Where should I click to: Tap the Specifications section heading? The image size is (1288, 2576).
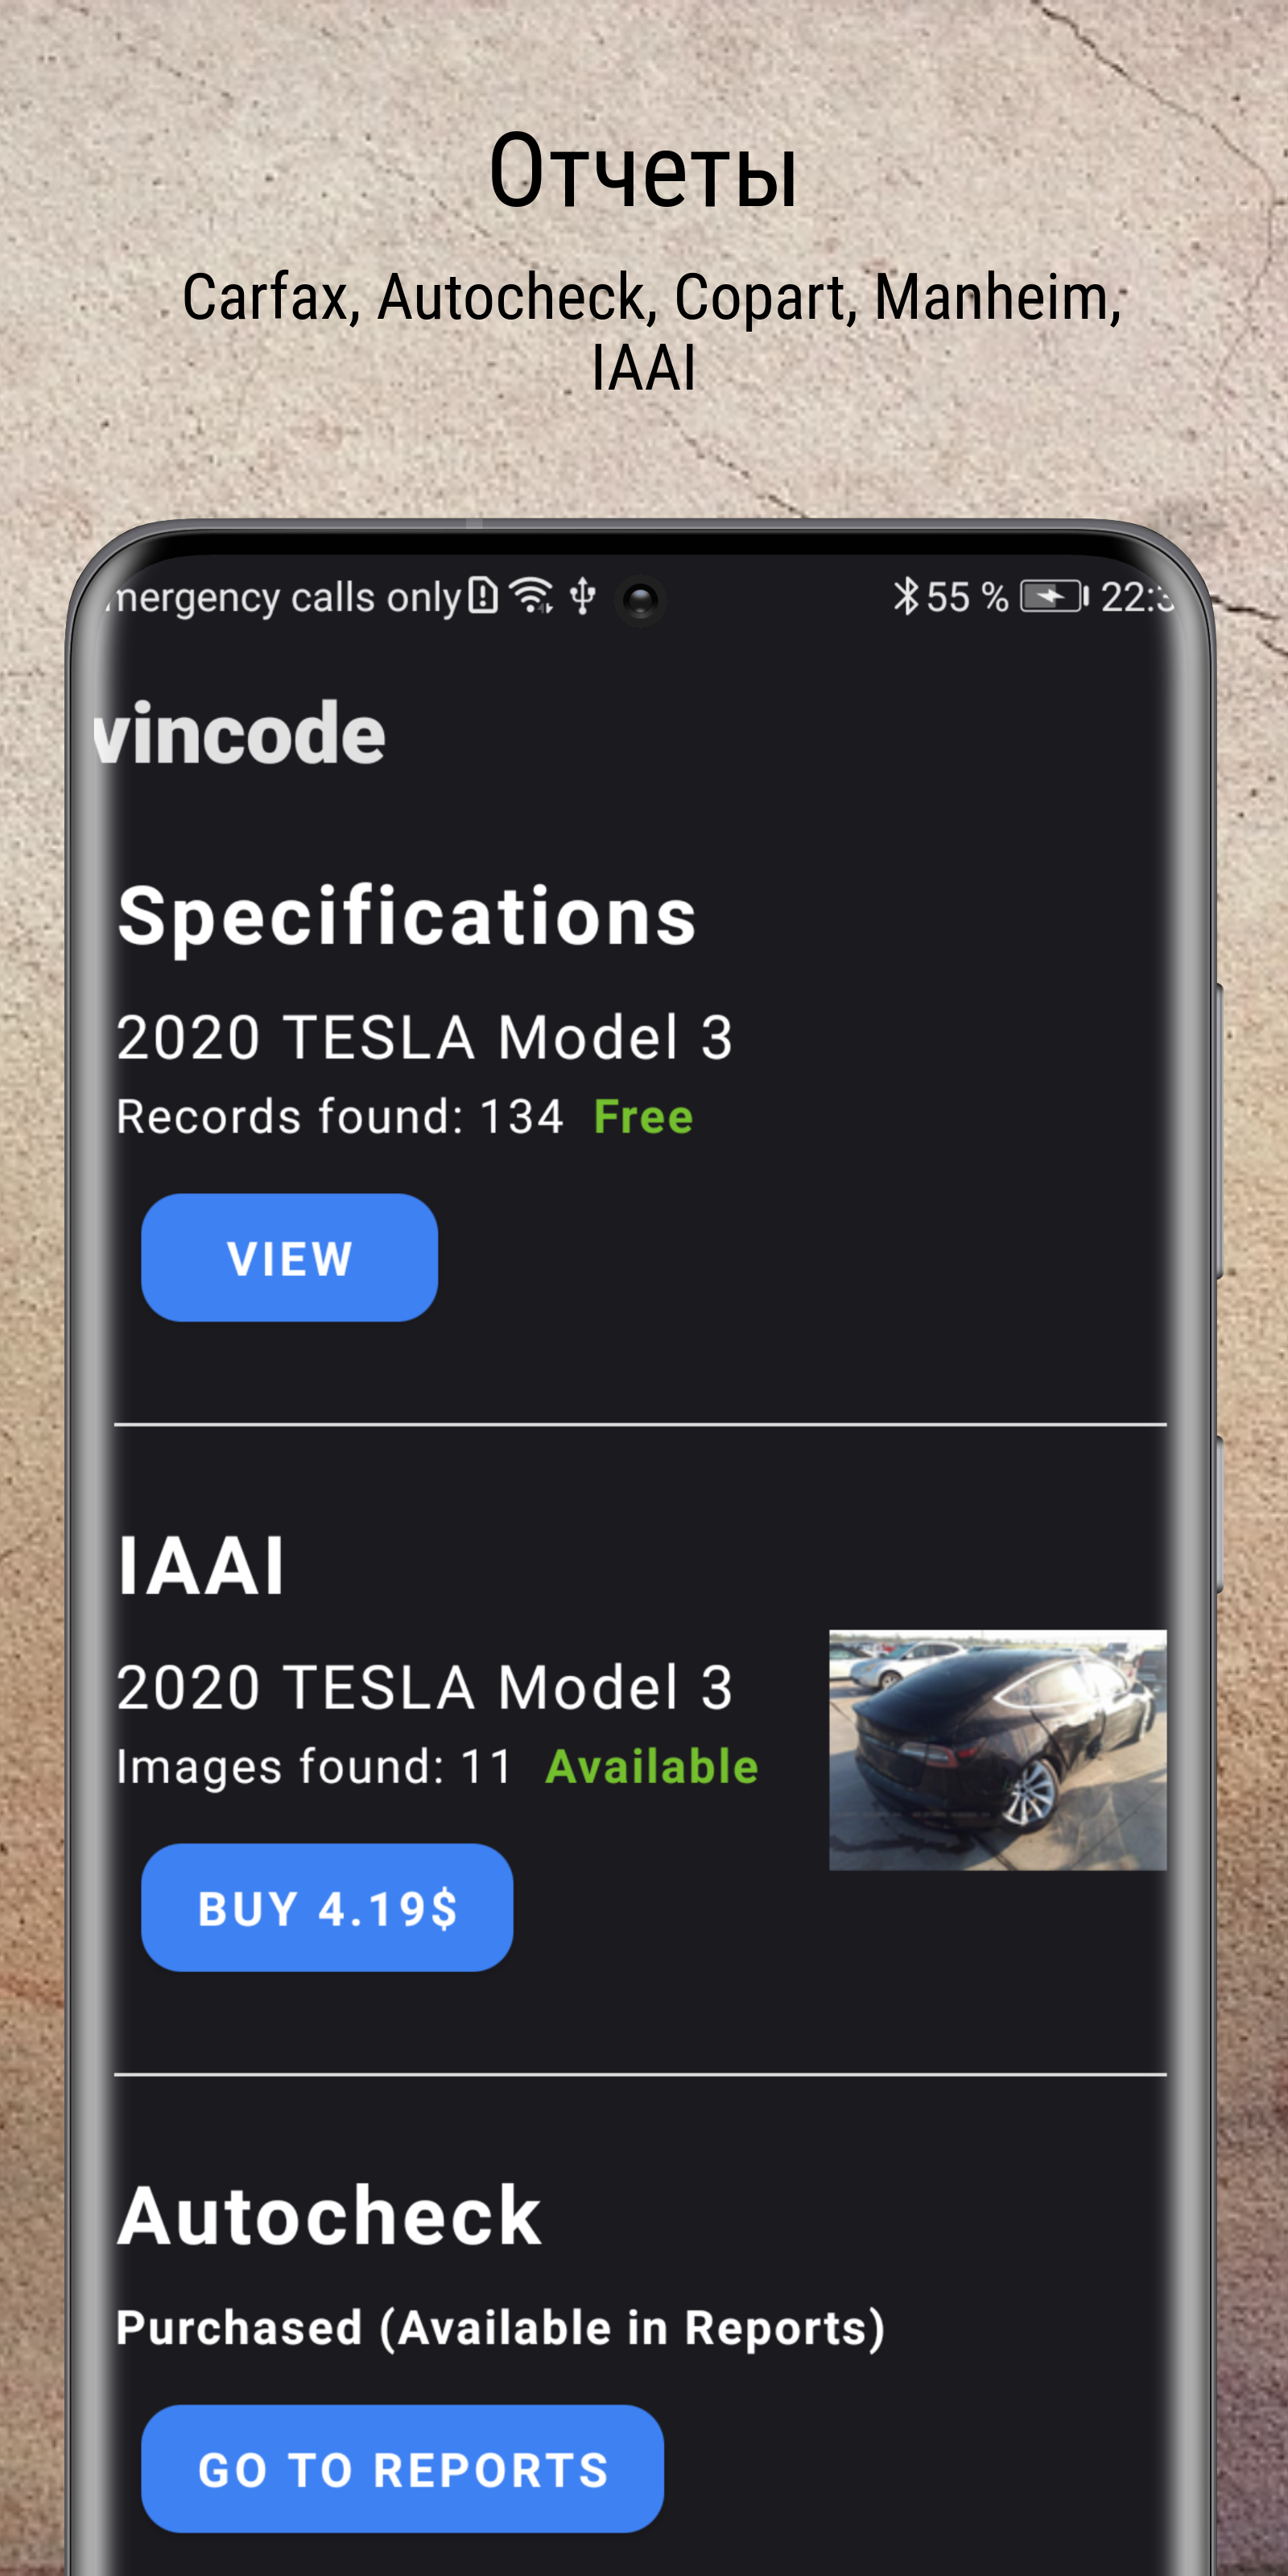(x=406, y=916)
